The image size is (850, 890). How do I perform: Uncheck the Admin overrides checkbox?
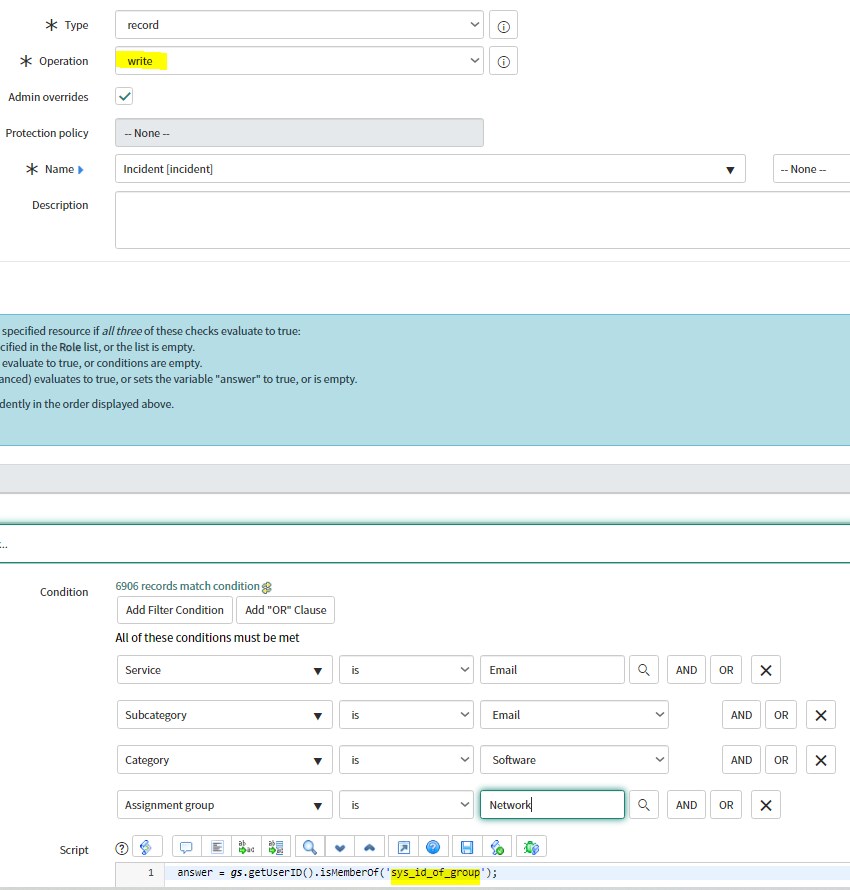[x=125, y=97]
